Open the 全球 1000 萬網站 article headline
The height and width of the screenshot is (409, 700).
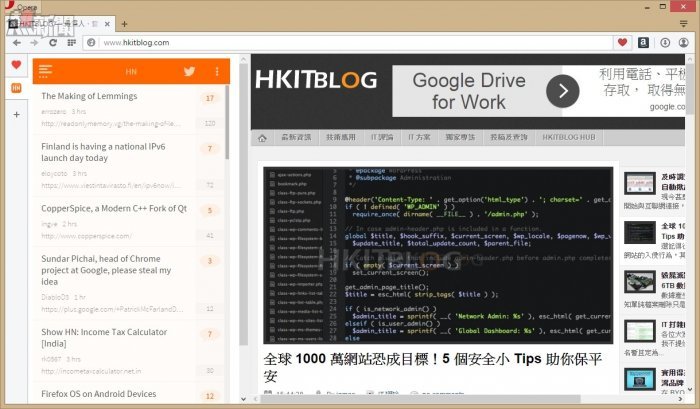point(433,367)
